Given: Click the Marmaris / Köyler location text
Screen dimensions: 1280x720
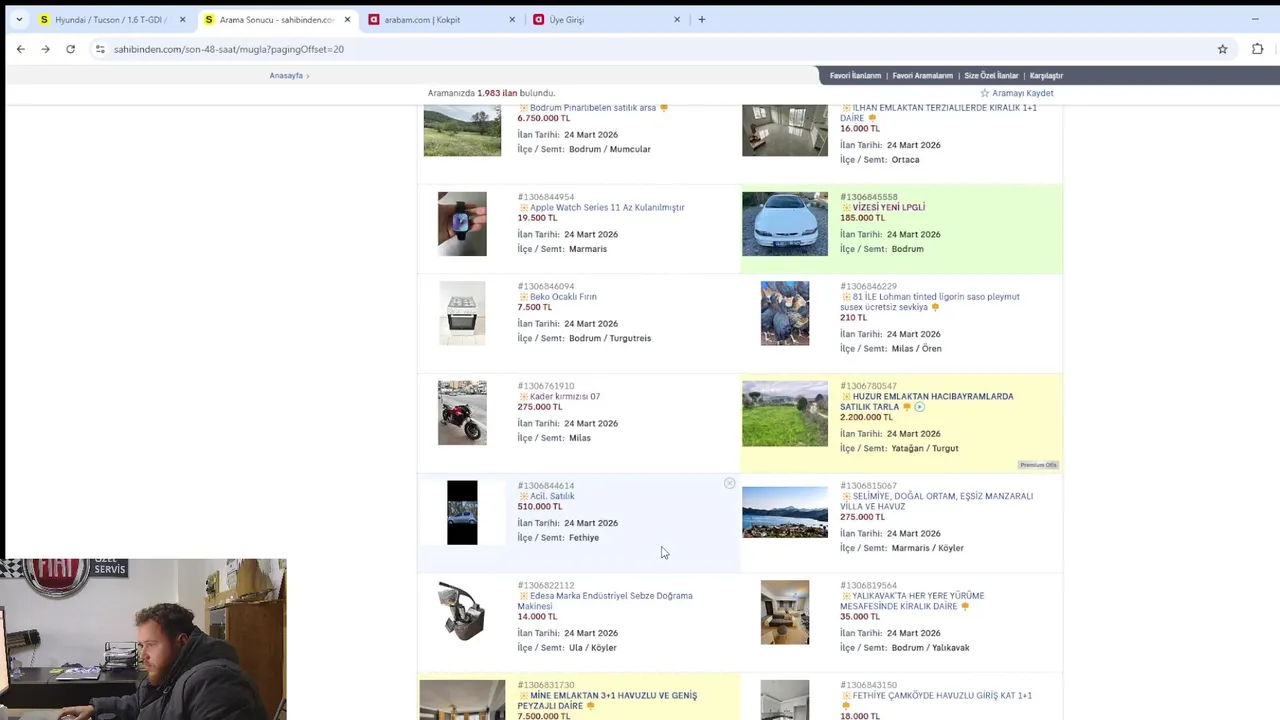Looking at the screenshot, I should 927,548.
